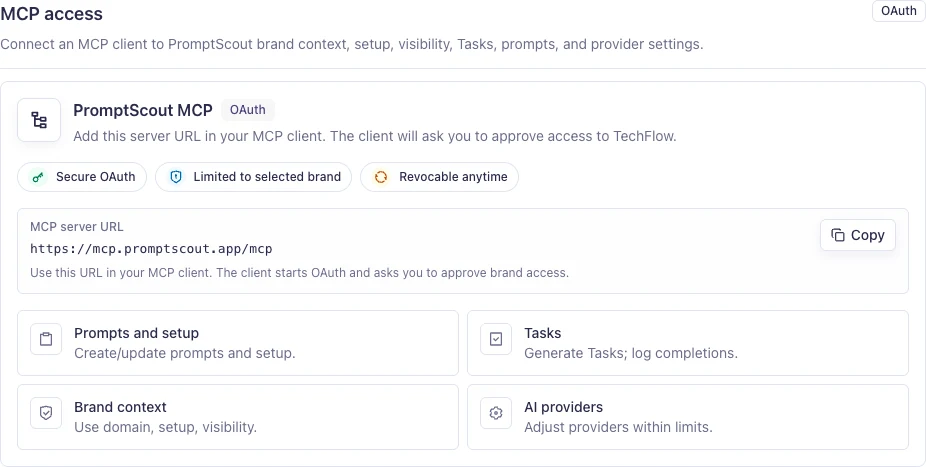Click the shield-check icon for Brand context
The height and width of the screenshot is (467, 926).
(46, 413)
